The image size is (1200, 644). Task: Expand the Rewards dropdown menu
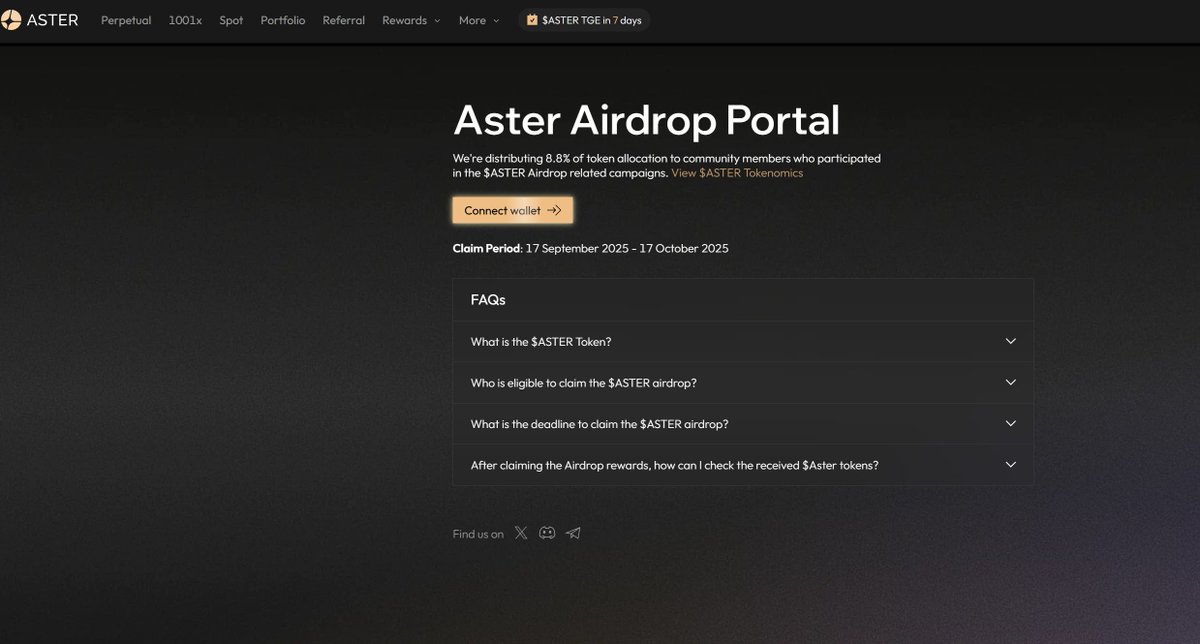click(x=411, y=20)
